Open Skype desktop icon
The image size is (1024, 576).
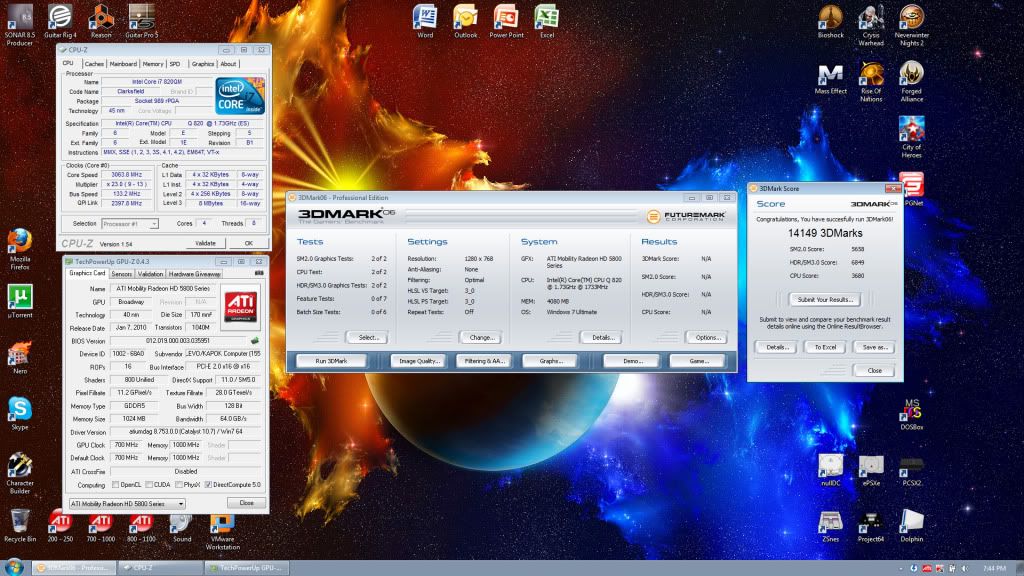point(20,413)
